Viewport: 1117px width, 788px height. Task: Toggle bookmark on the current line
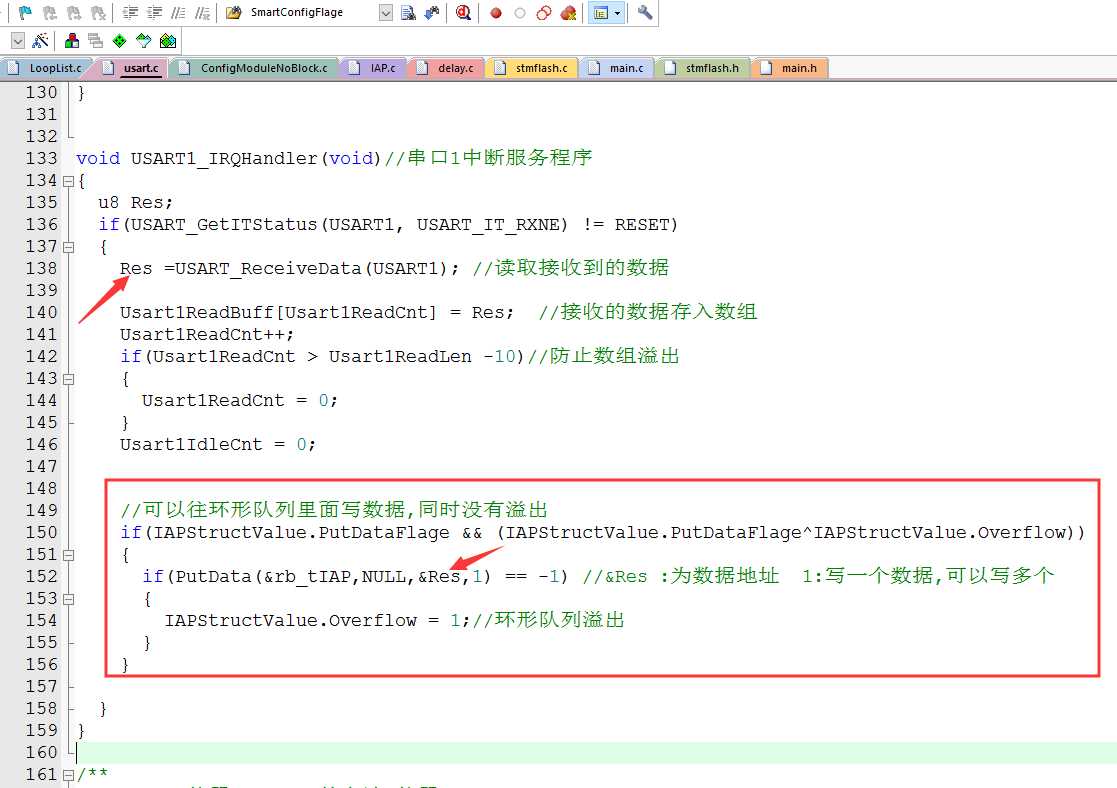click(x=26, y=12)
